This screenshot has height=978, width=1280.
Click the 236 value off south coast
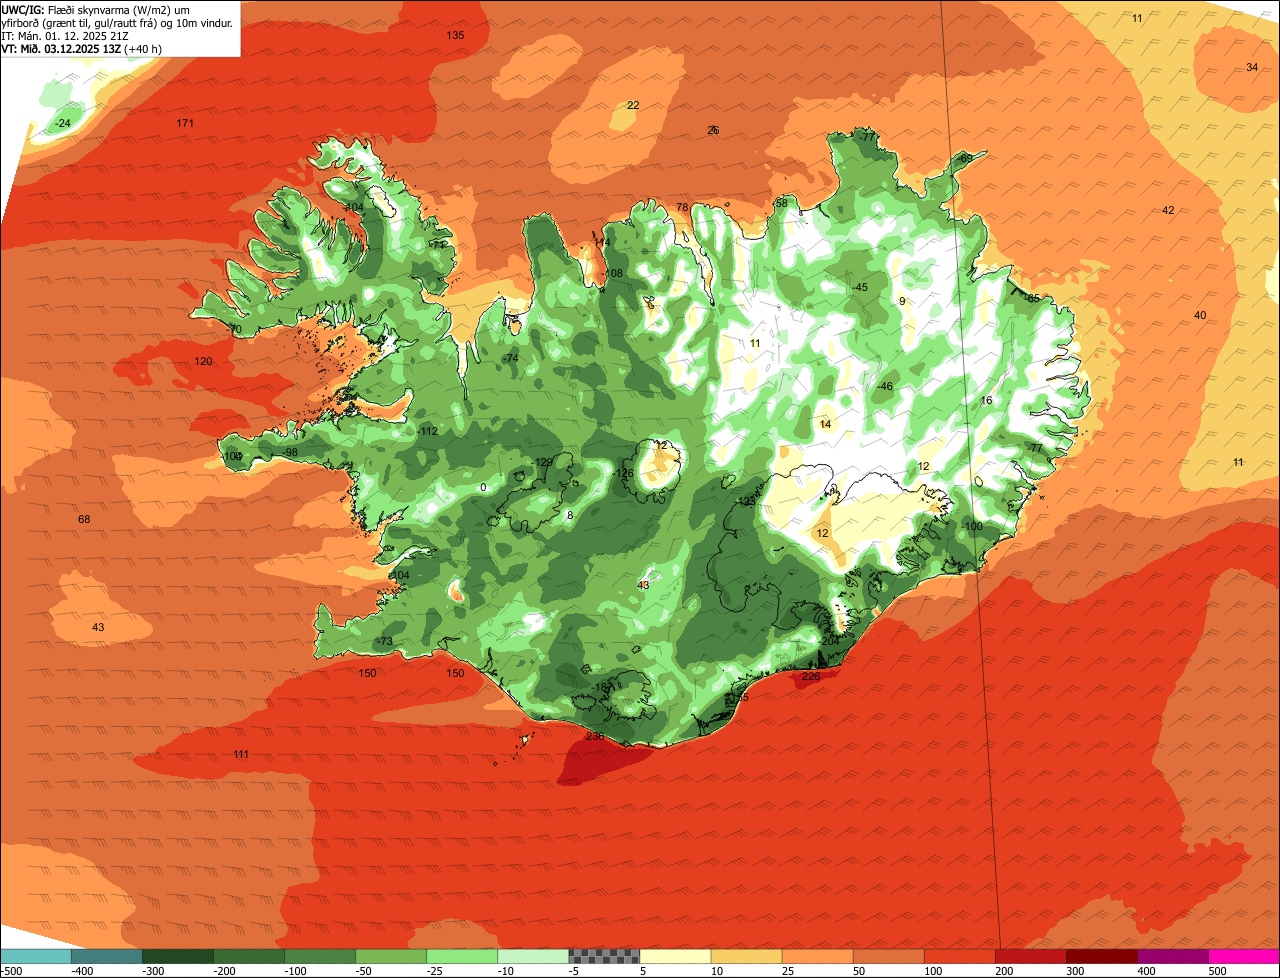595,736
